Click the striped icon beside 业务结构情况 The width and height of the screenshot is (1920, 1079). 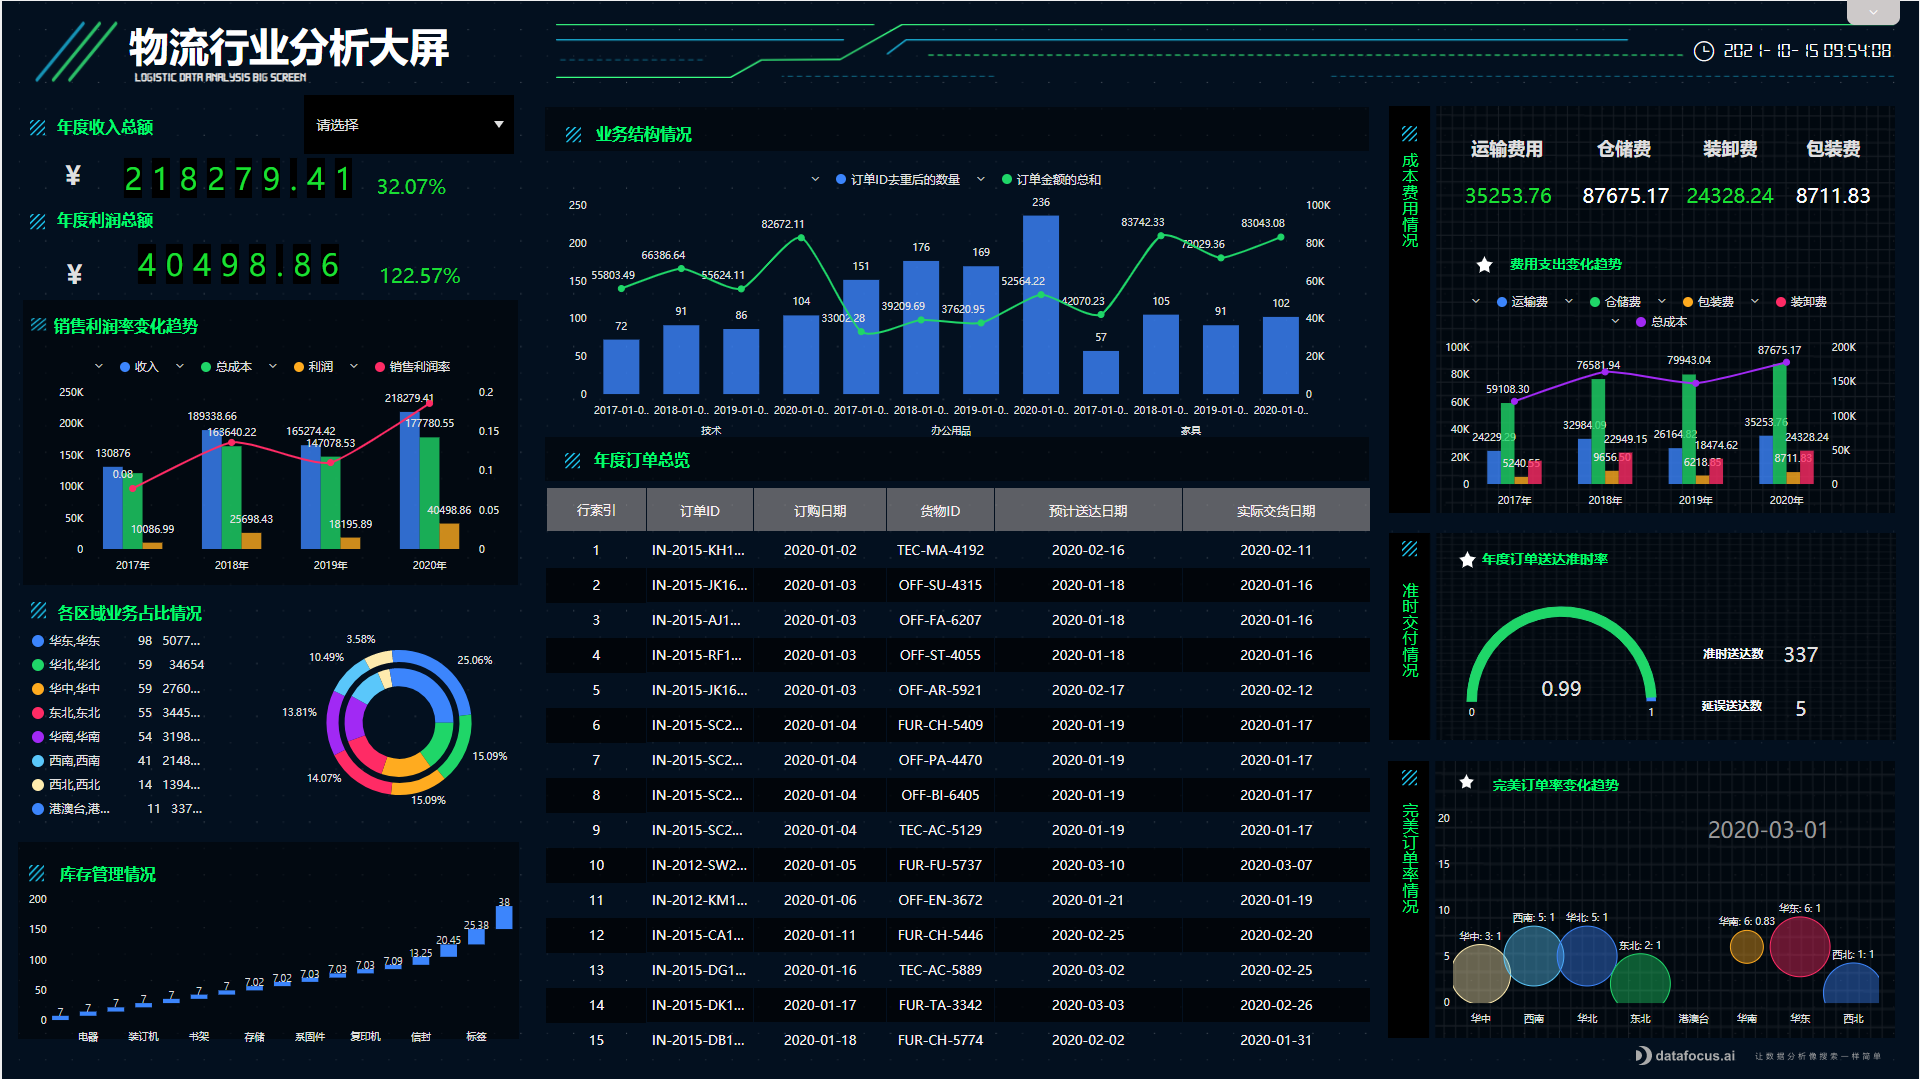tap(573, 134)
